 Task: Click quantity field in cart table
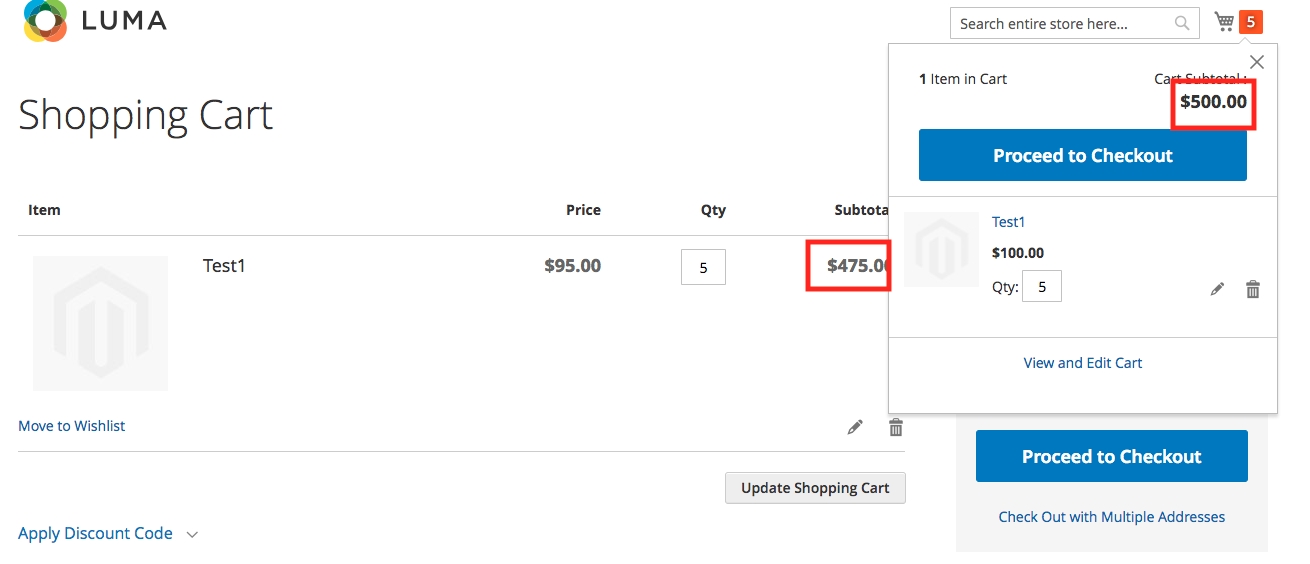(x=703, y=268)
